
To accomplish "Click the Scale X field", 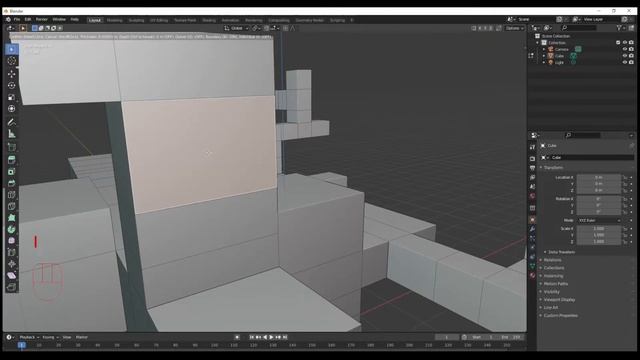I will click(599, 229).
